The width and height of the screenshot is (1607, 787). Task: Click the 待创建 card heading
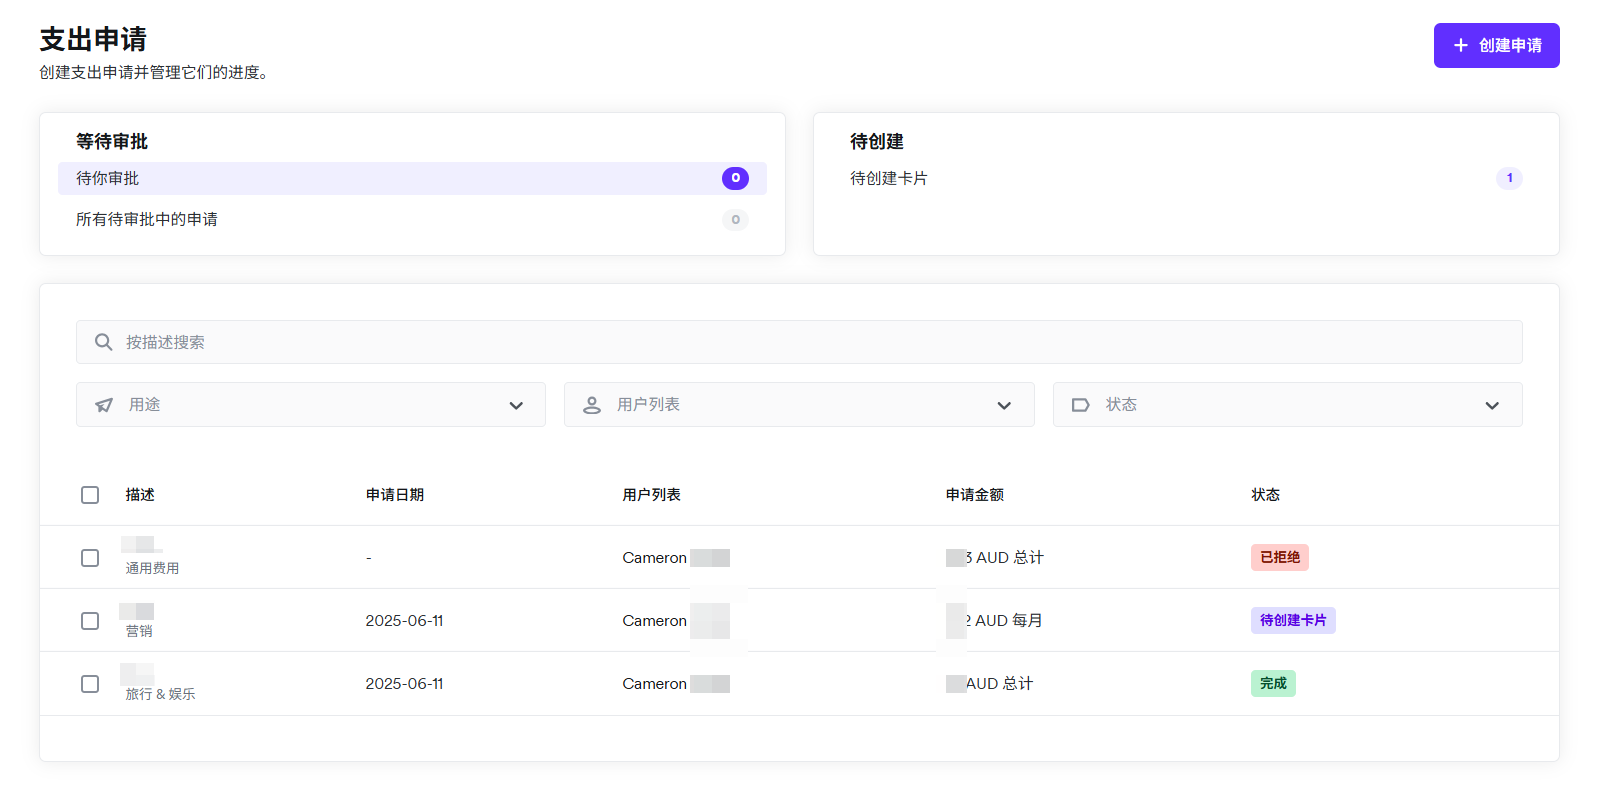[x=877, y=142]
